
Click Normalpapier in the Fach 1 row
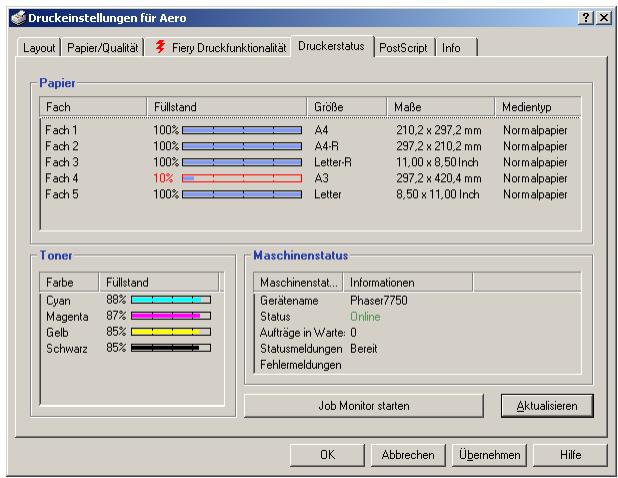535,130
